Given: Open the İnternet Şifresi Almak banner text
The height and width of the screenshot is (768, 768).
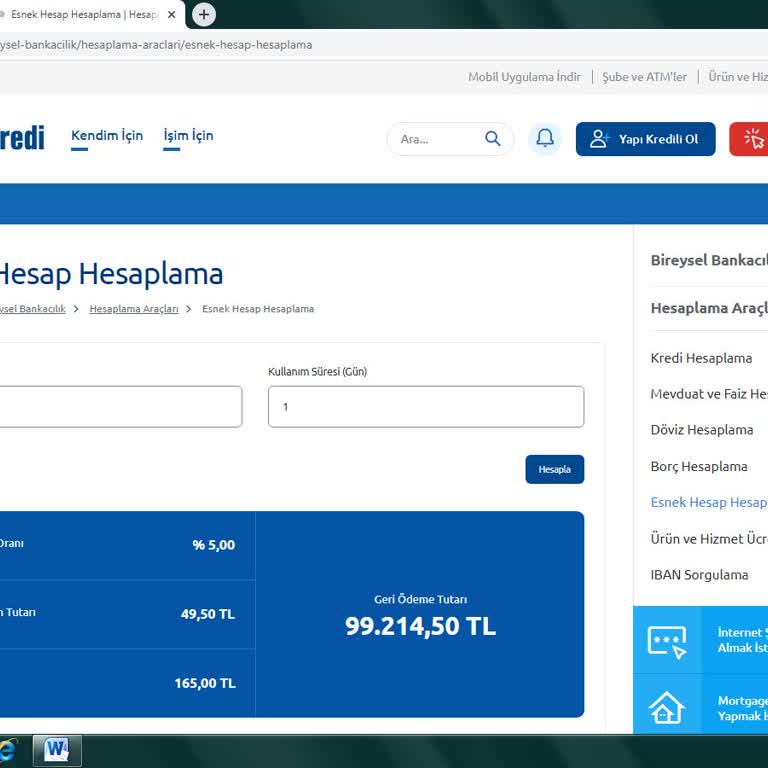Looking at the screenshot, I should pos(743,640).
